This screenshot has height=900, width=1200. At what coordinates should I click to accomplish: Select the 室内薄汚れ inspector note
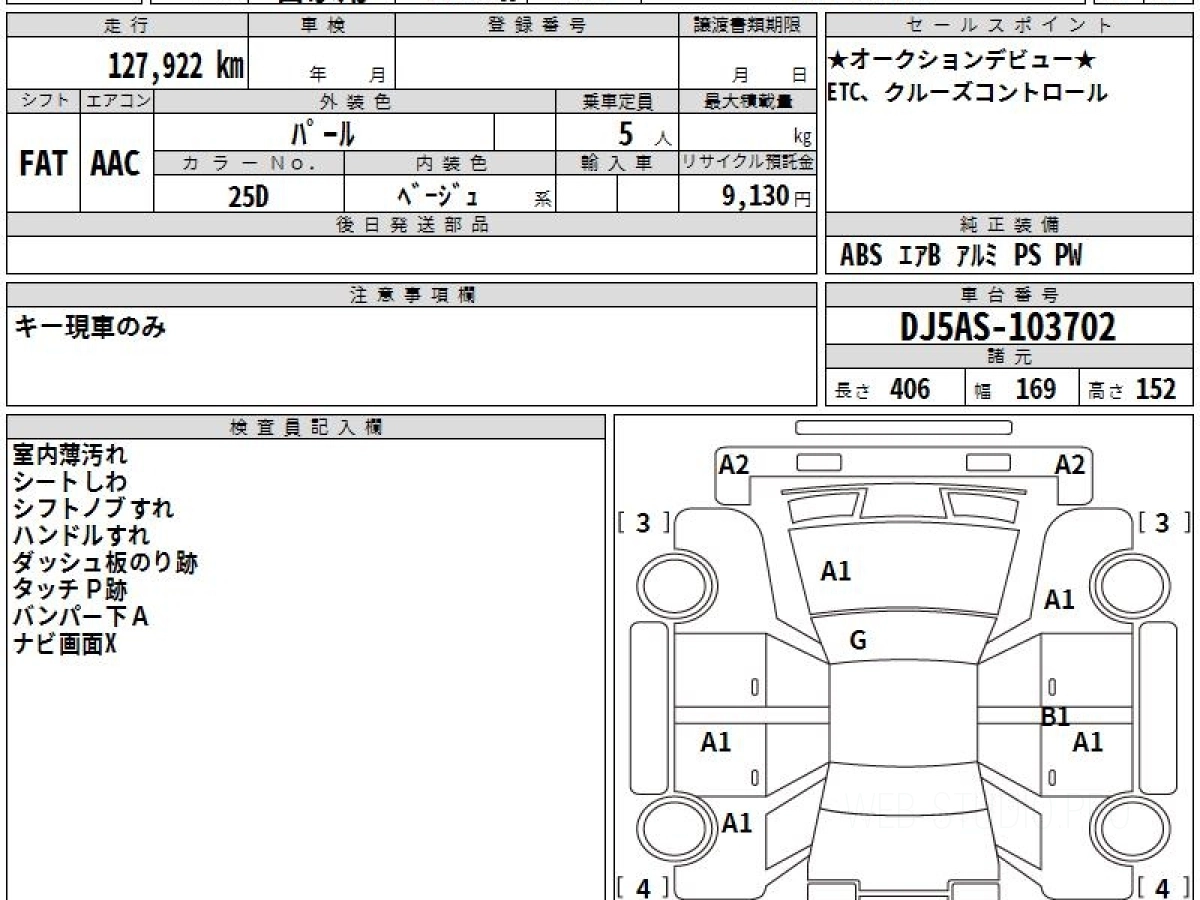pyautogui.click(x=71, y=455)
